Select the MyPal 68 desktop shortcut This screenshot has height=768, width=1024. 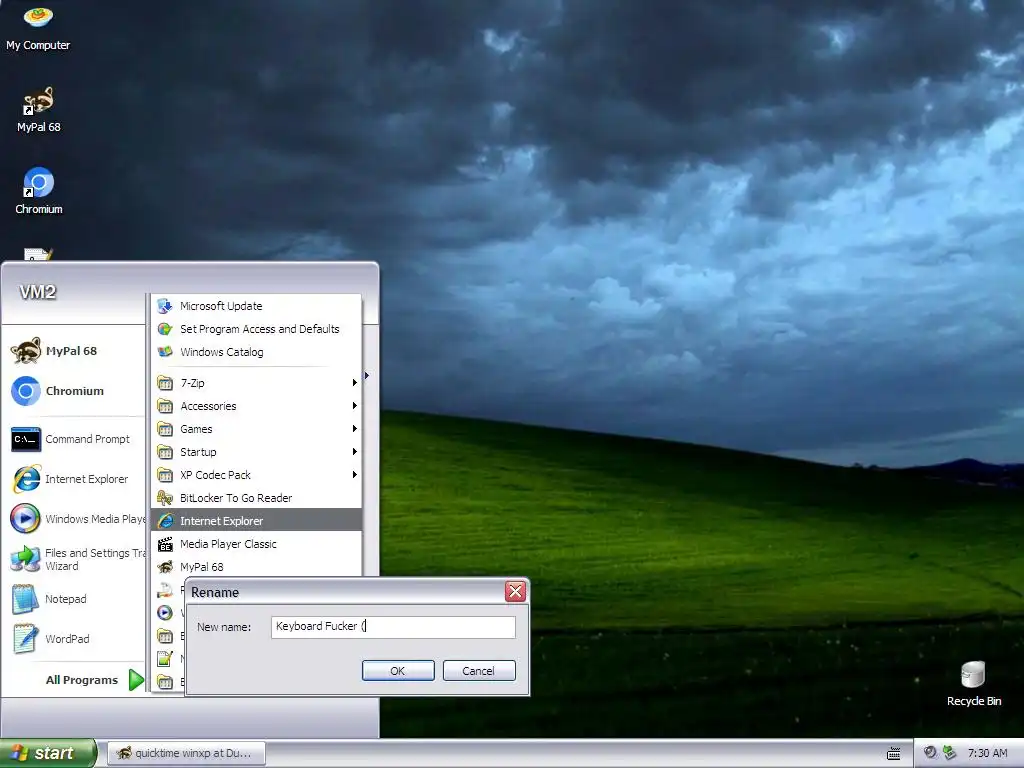[39, 110]
